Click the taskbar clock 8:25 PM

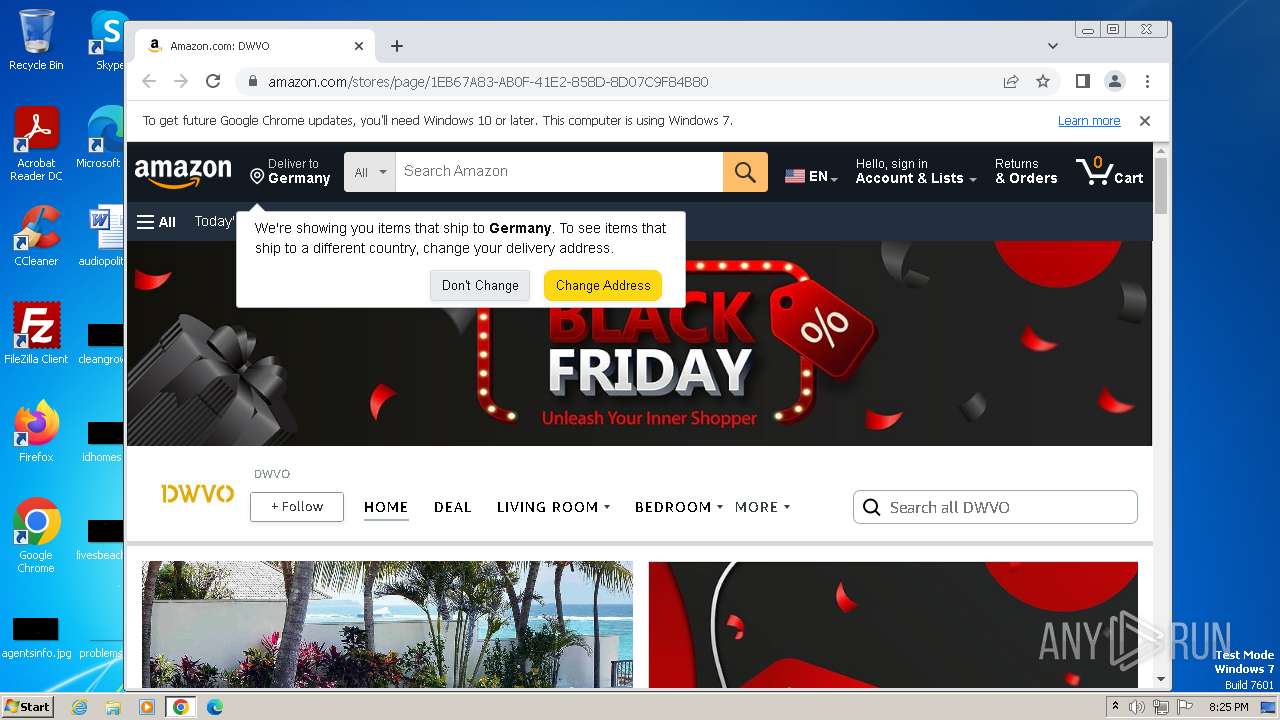1228,707
